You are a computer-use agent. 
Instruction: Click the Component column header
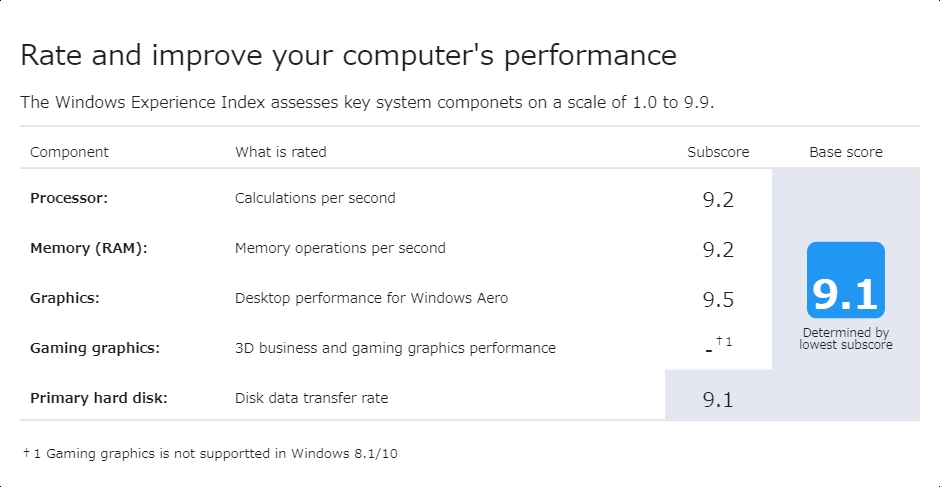click(x=69, y=152)
